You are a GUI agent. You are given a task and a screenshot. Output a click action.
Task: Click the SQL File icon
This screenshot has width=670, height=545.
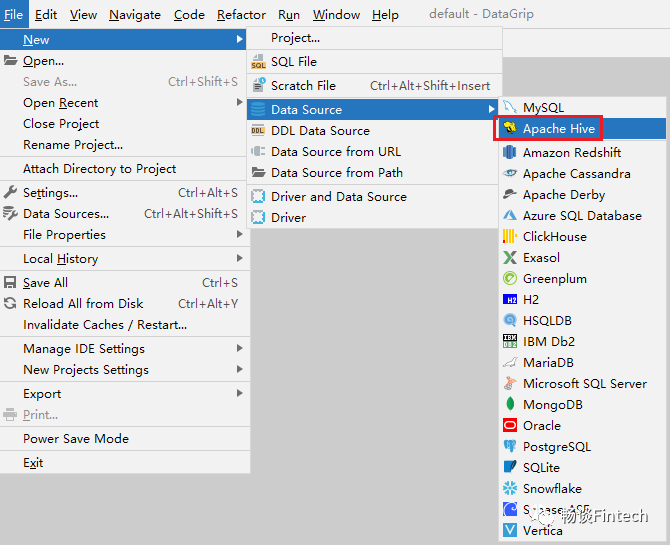pyautogui.click(x=258, y=62)
